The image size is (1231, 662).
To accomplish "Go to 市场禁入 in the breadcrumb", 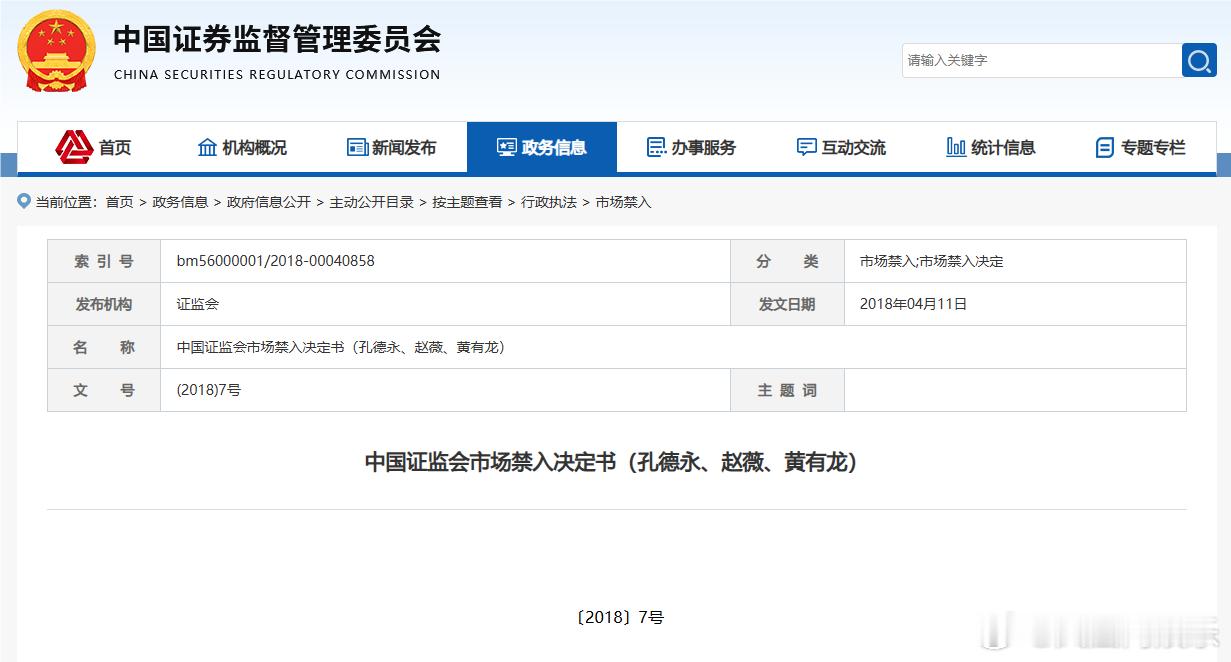I will click(x=623, y=202).
